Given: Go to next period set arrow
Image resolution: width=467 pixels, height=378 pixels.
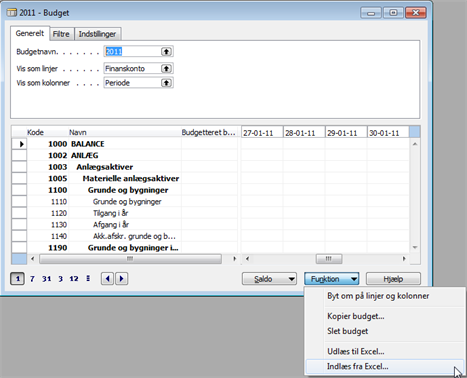Looking at the screenshot, I should click(x=122, y=278).
